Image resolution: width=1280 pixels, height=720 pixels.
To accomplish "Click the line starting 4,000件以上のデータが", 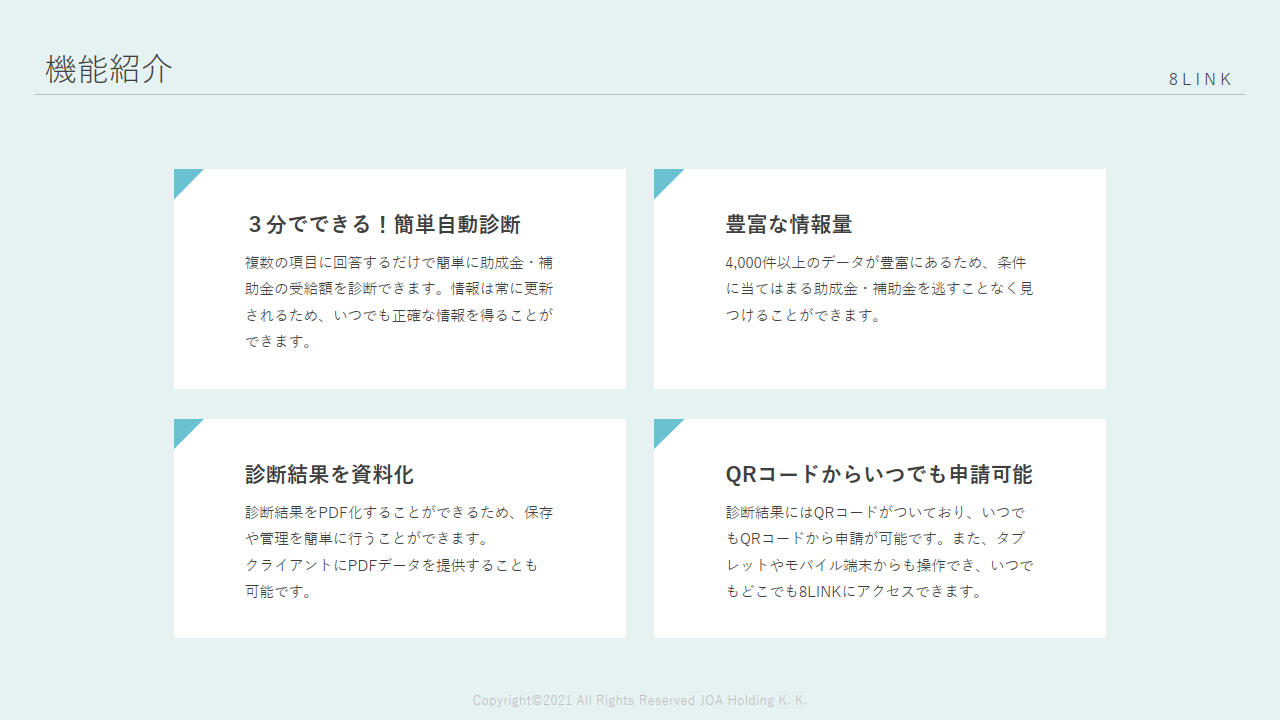I will click(876, 263).
